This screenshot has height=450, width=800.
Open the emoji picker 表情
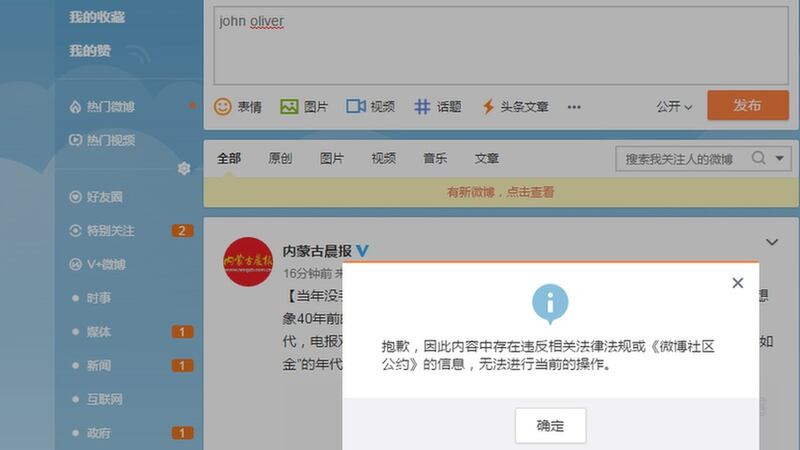pos(238,107)
